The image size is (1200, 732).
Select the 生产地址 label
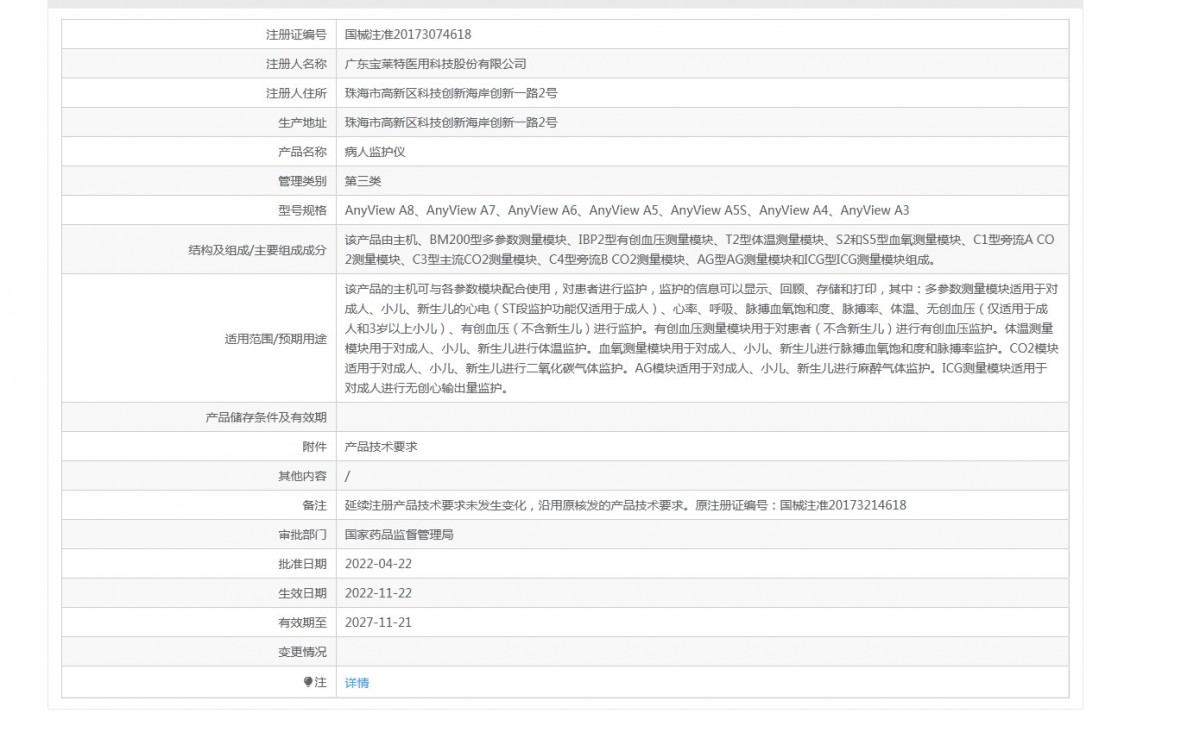point(302,122)
